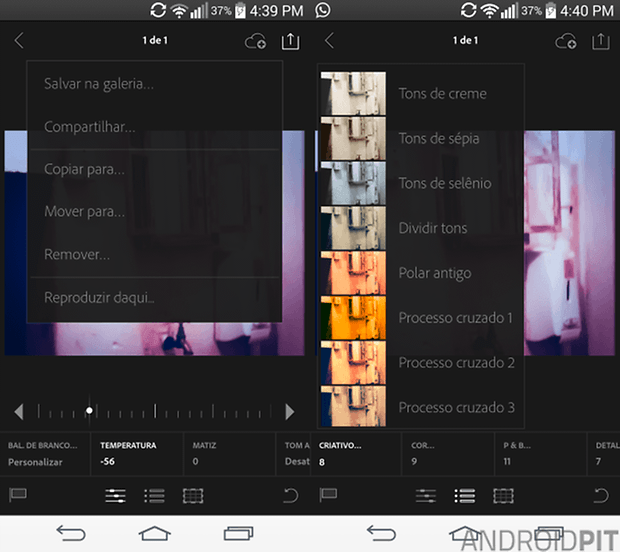Tap the undo arrow in the right screen toolbar
Image resolution: width=620 pixels, height=552 pixels.
point(601,495)
